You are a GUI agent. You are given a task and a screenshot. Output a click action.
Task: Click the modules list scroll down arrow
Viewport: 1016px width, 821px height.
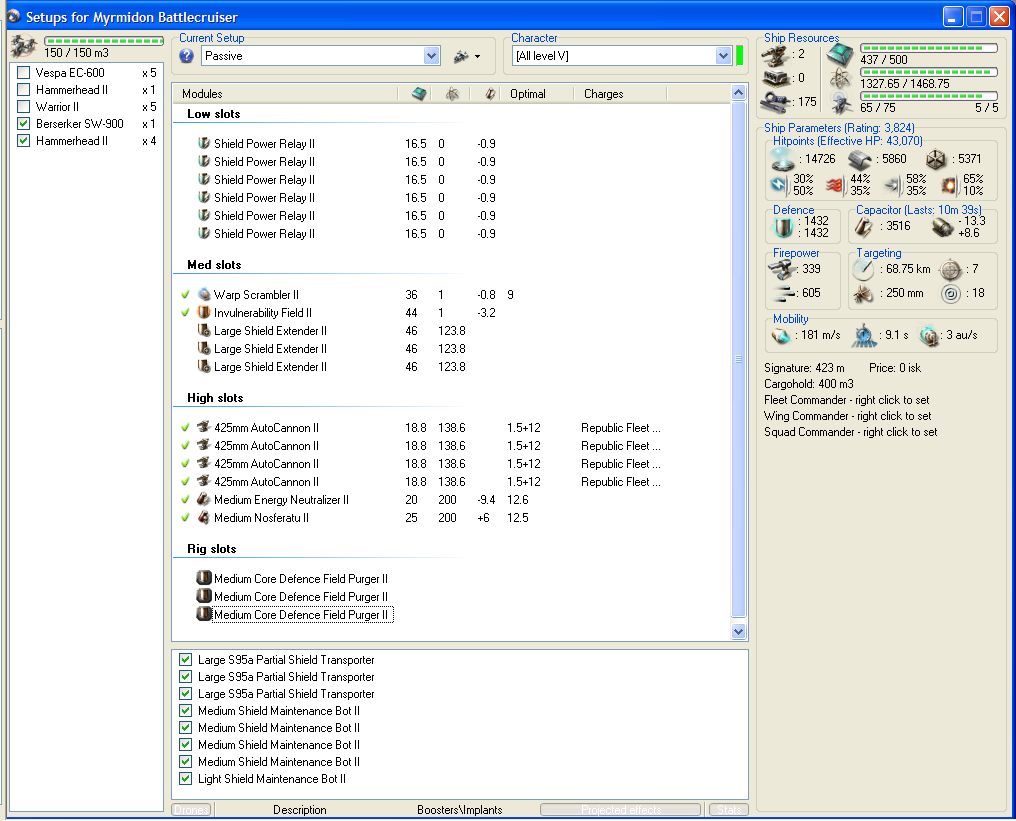pyautogui.click(x=739, y=632)
